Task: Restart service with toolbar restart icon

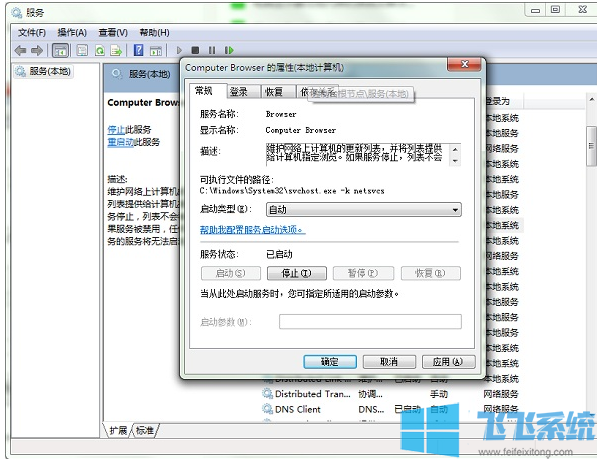Action: click(x=229, y=50)
